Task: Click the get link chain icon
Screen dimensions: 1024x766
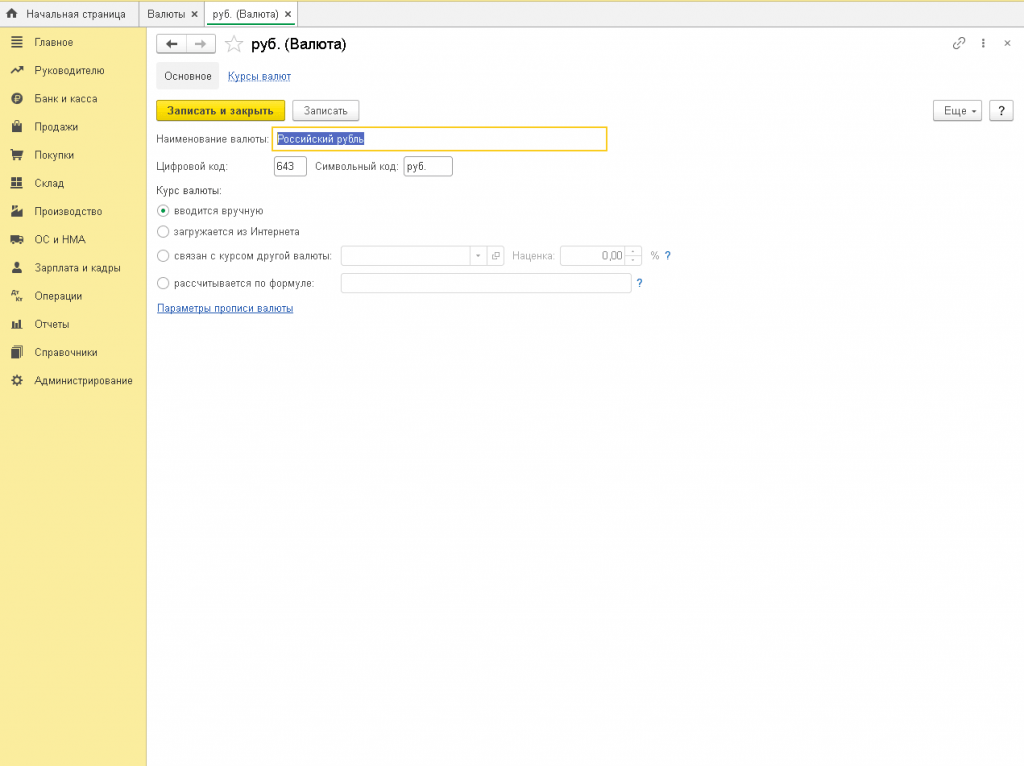Action: tap(959, 44)
